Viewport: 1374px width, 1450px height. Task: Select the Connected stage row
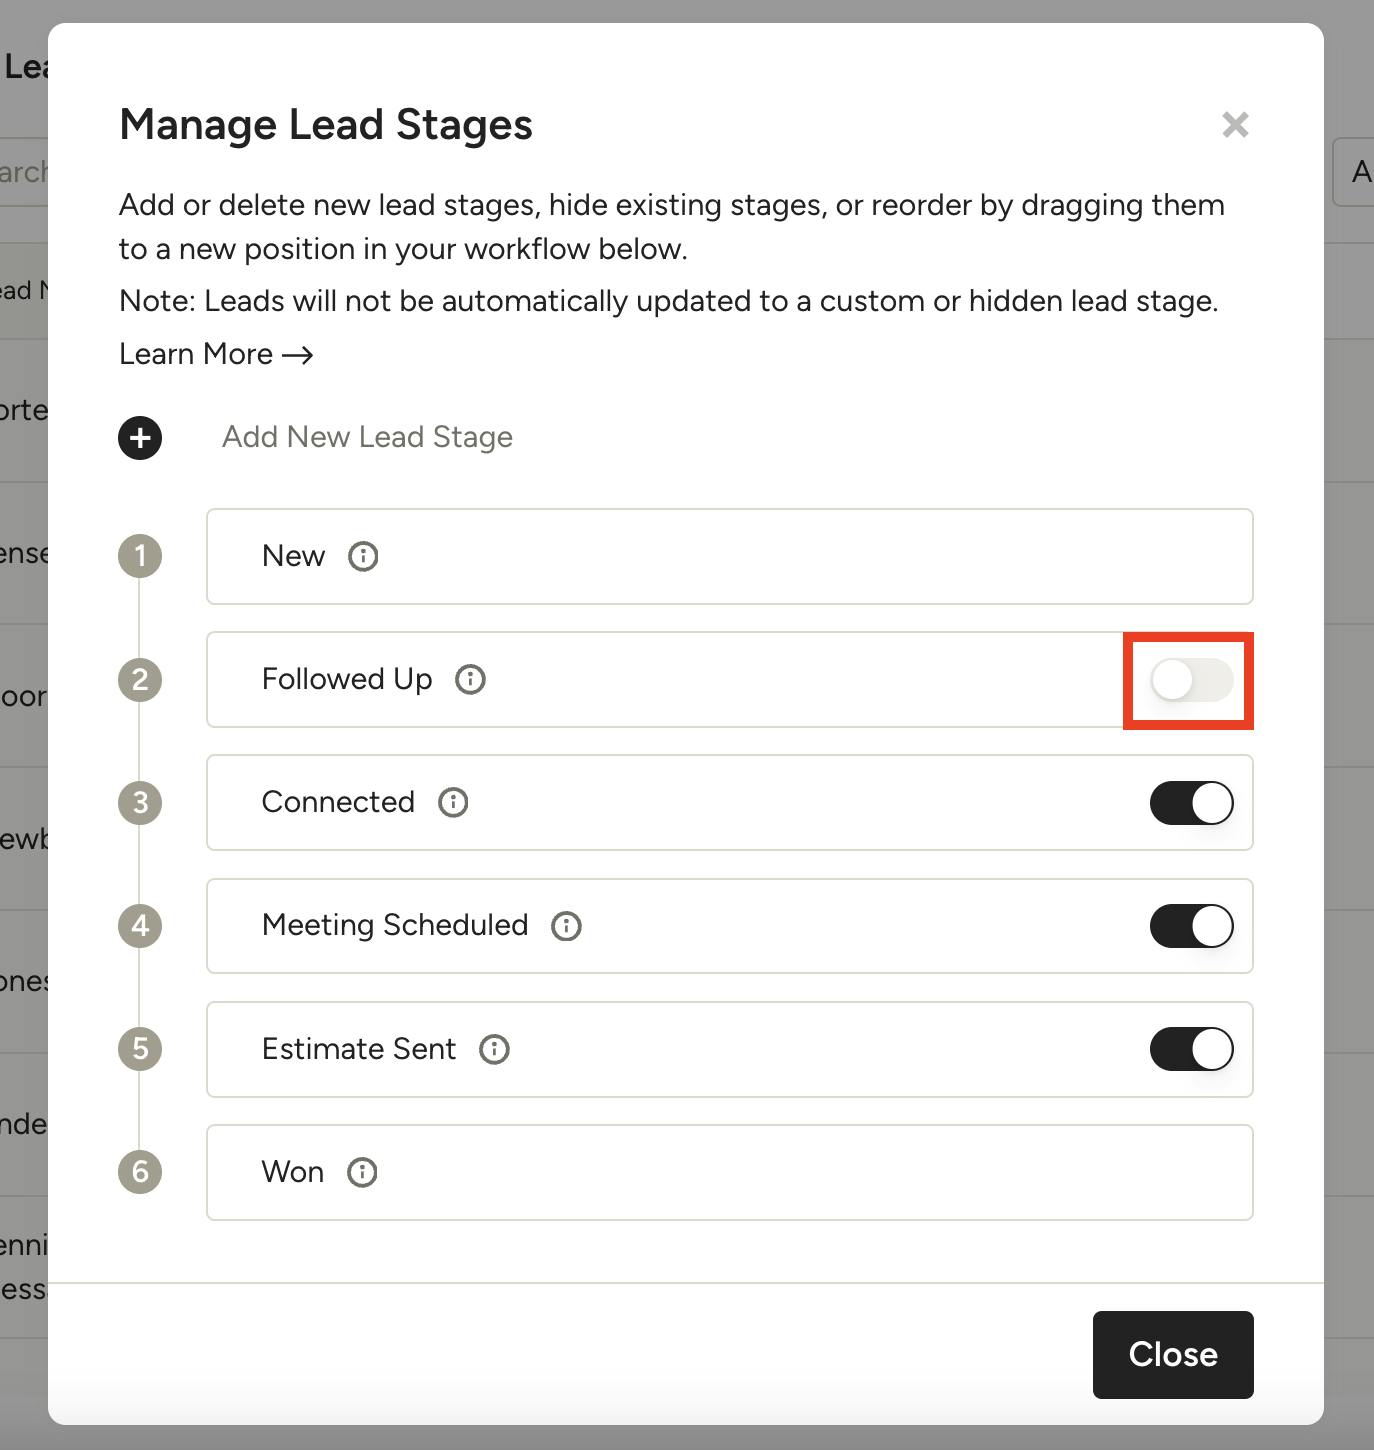700,803
